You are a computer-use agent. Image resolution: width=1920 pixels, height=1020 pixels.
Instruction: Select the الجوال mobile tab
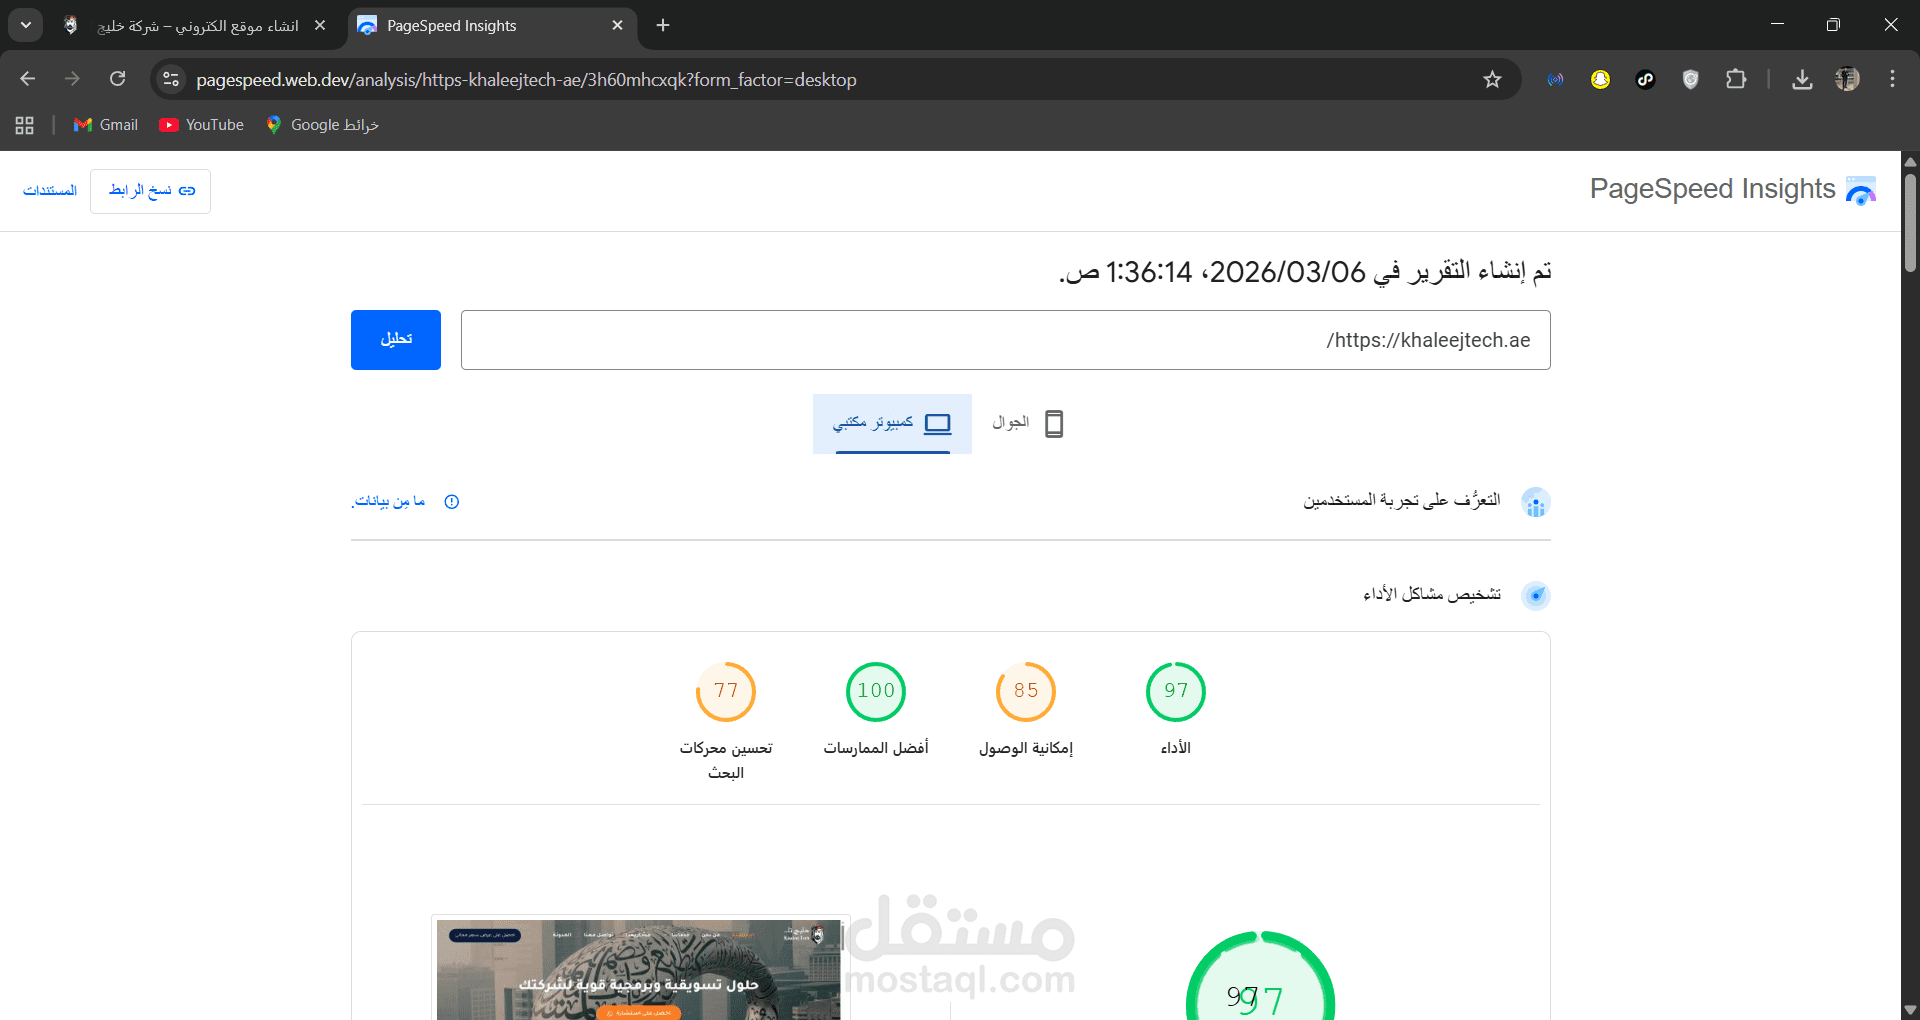(1028, 424)
